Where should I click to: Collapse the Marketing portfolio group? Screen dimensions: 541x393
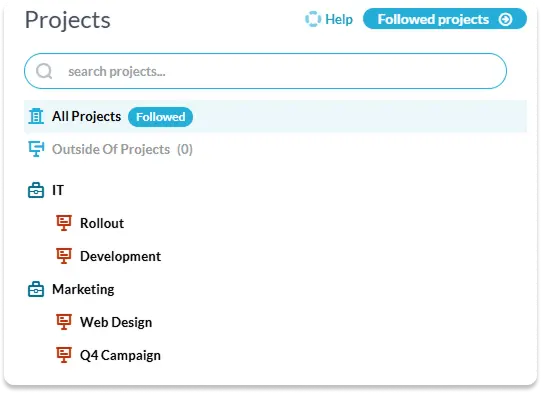click(x=83, y=289)
